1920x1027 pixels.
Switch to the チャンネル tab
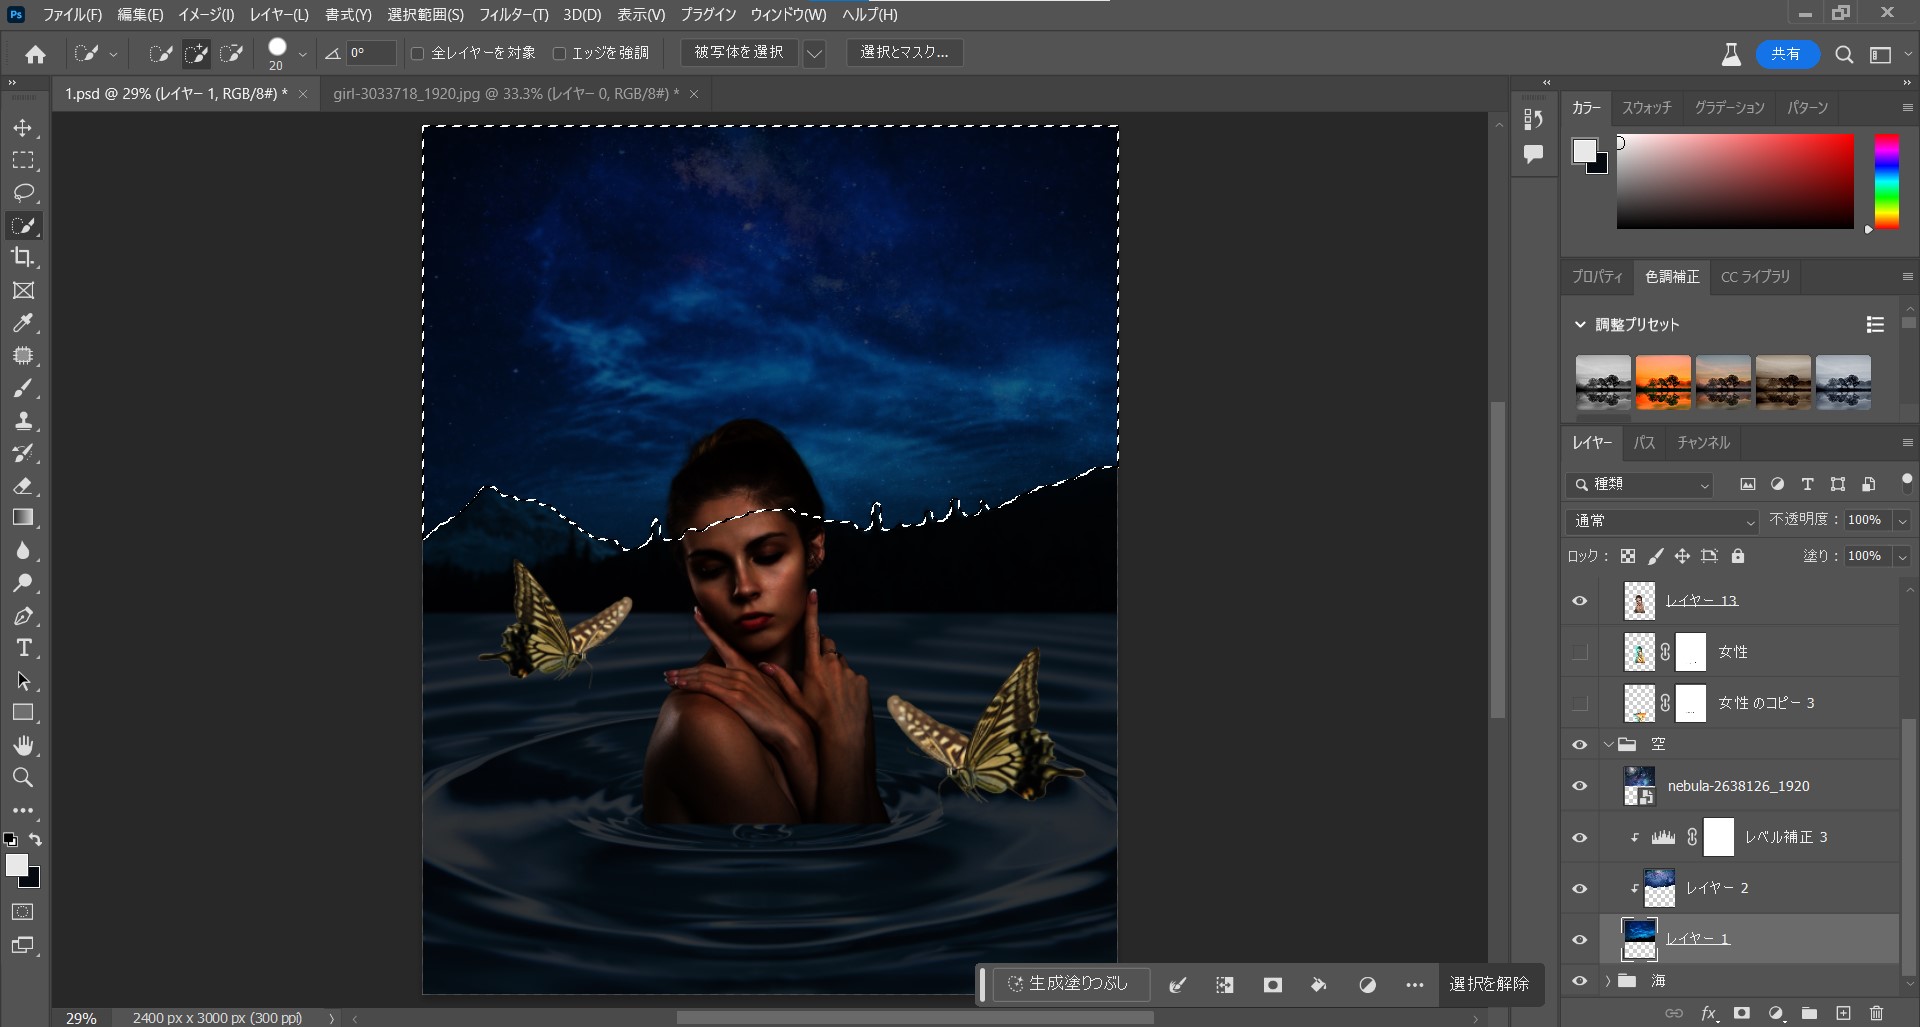click(x=1703, y=443)
